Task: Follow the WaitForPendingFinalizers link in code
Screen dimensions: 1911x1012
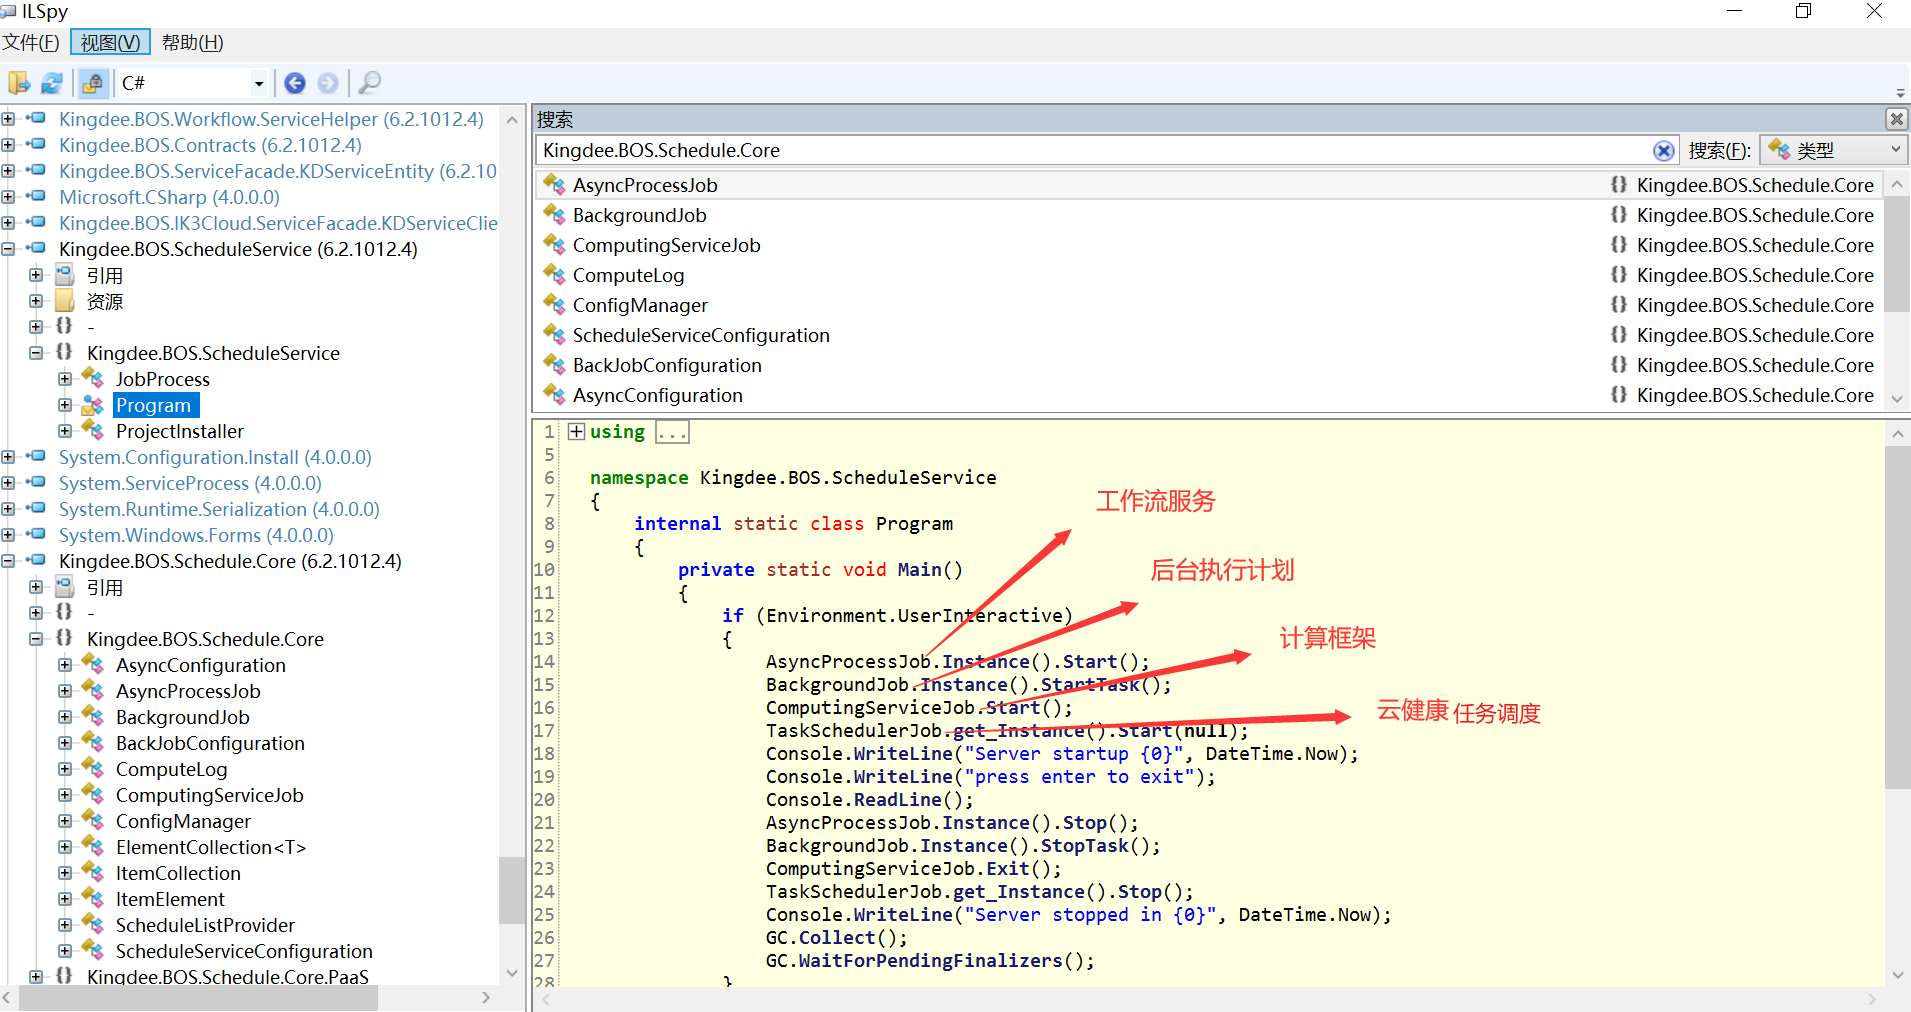Action: (930, 961)
